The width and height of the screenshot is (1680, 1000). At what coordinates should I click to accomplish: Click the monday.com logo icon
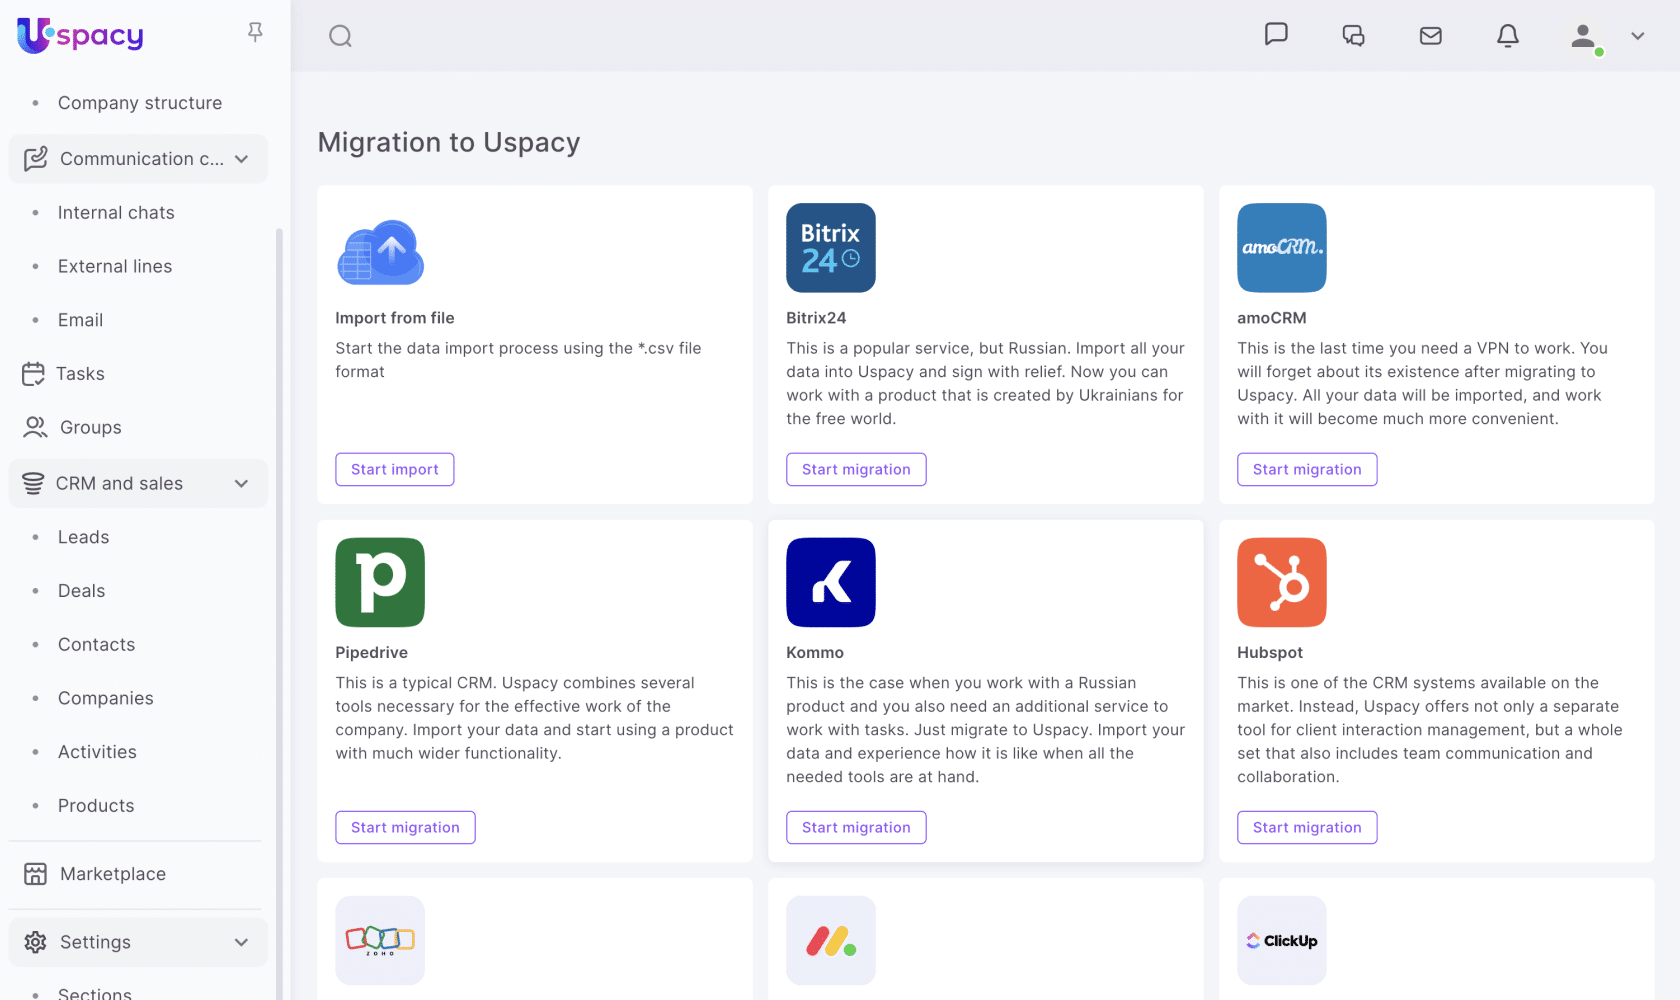coord(831,940)
